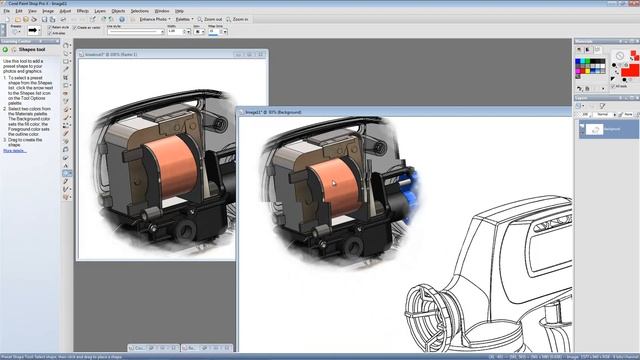Pick the blue swatch in Materials palette

pyautogui.click(x=578, y=62)
